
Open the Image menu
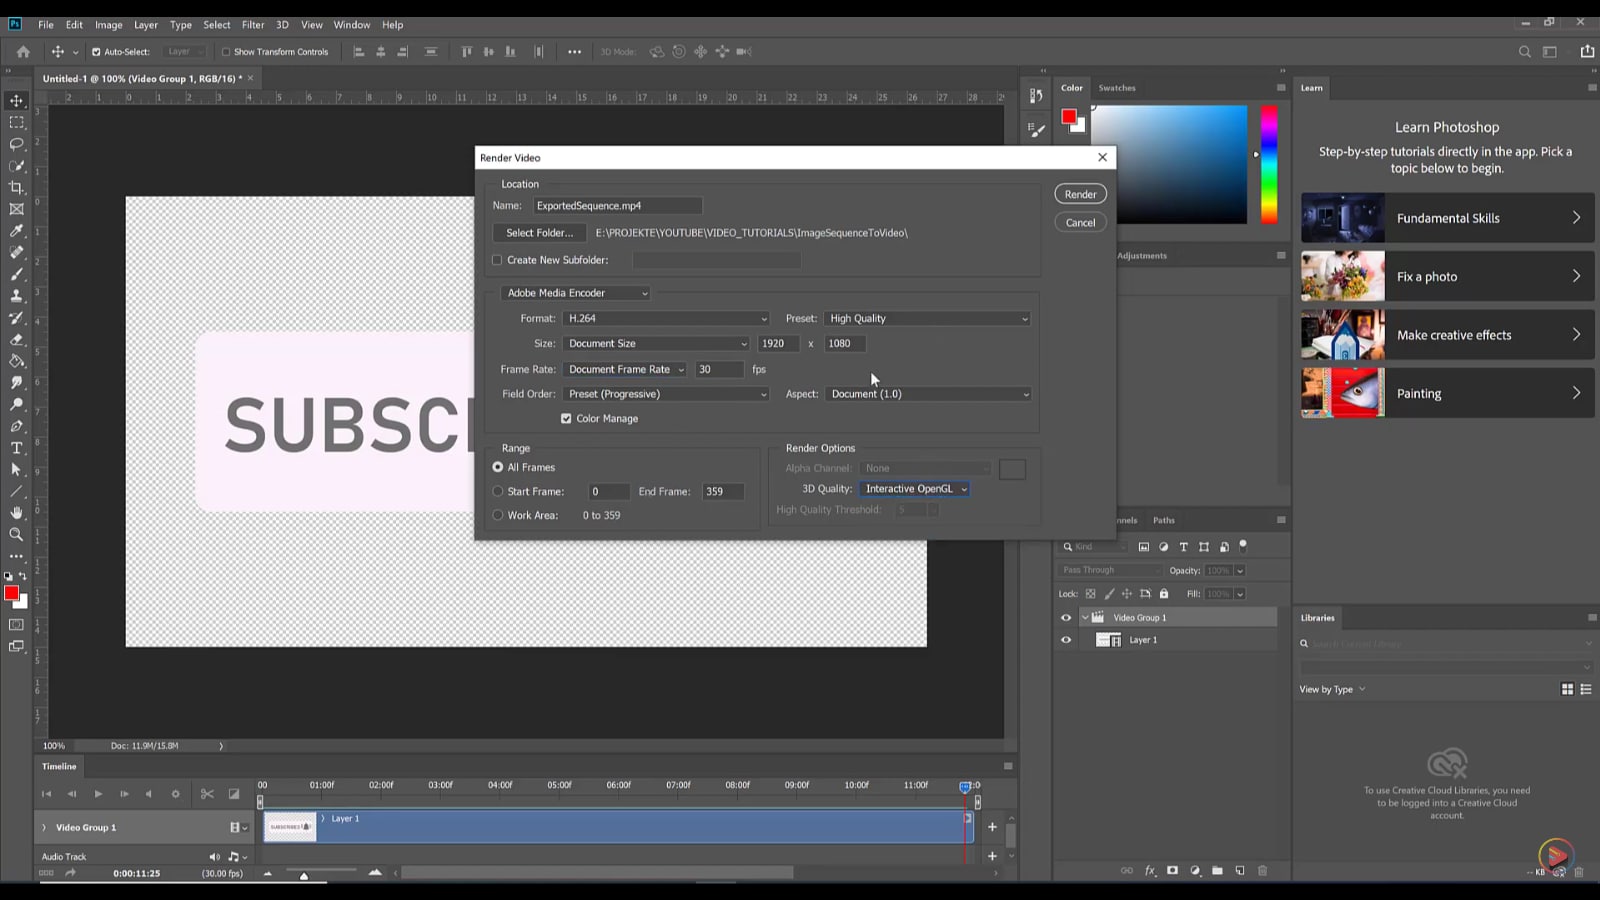(108, 25)
